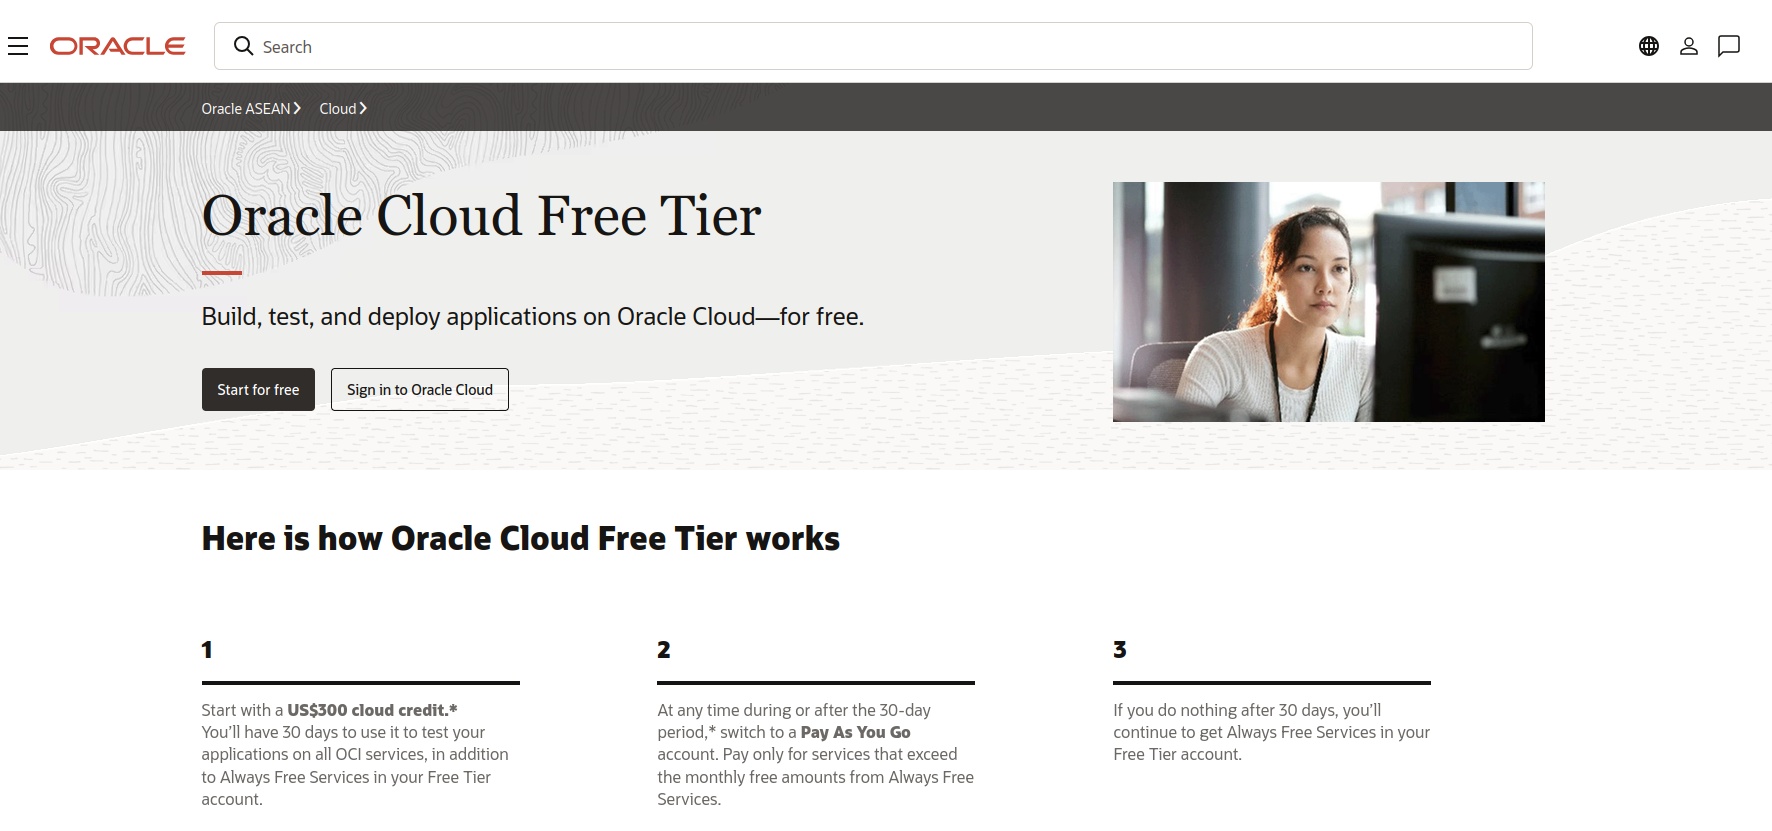This screenshot has height=831, width=1772.
Task: Open the chat contact icon
Action: coord(1729,46)
